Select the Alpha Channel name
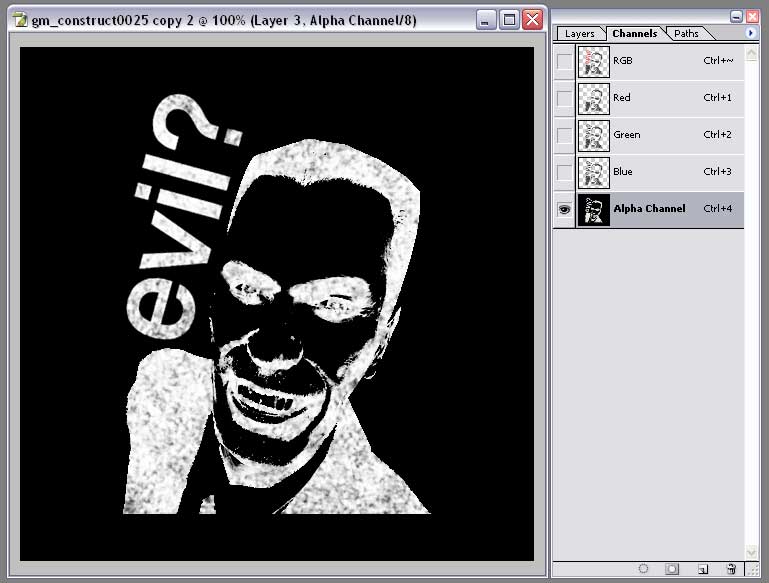Screen dimensions: 769x583 649,209
